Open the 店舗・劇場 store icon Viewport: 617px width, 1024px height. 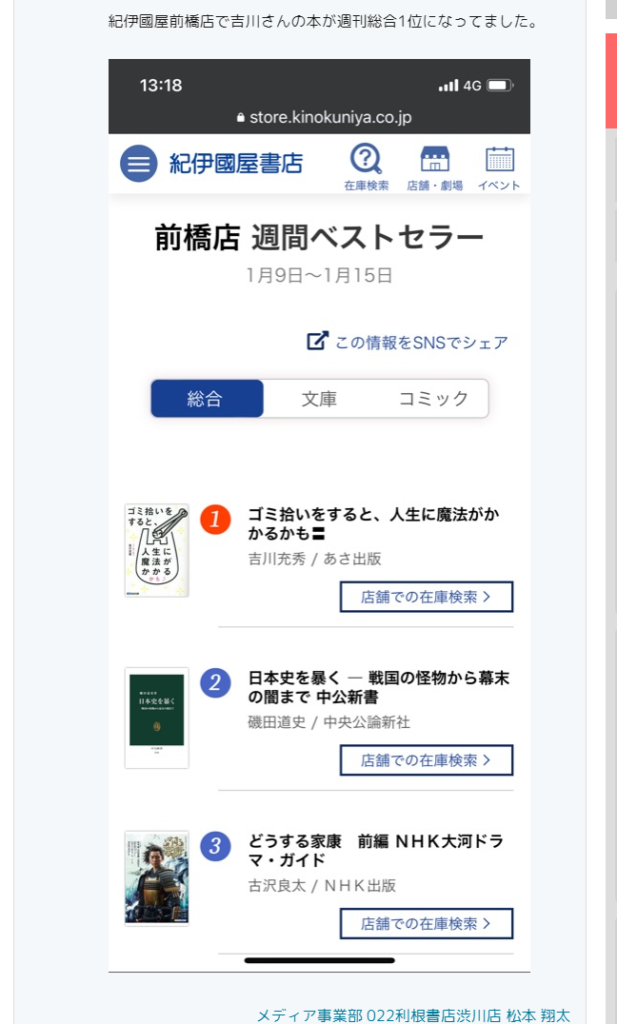click(x=435, y=167)
